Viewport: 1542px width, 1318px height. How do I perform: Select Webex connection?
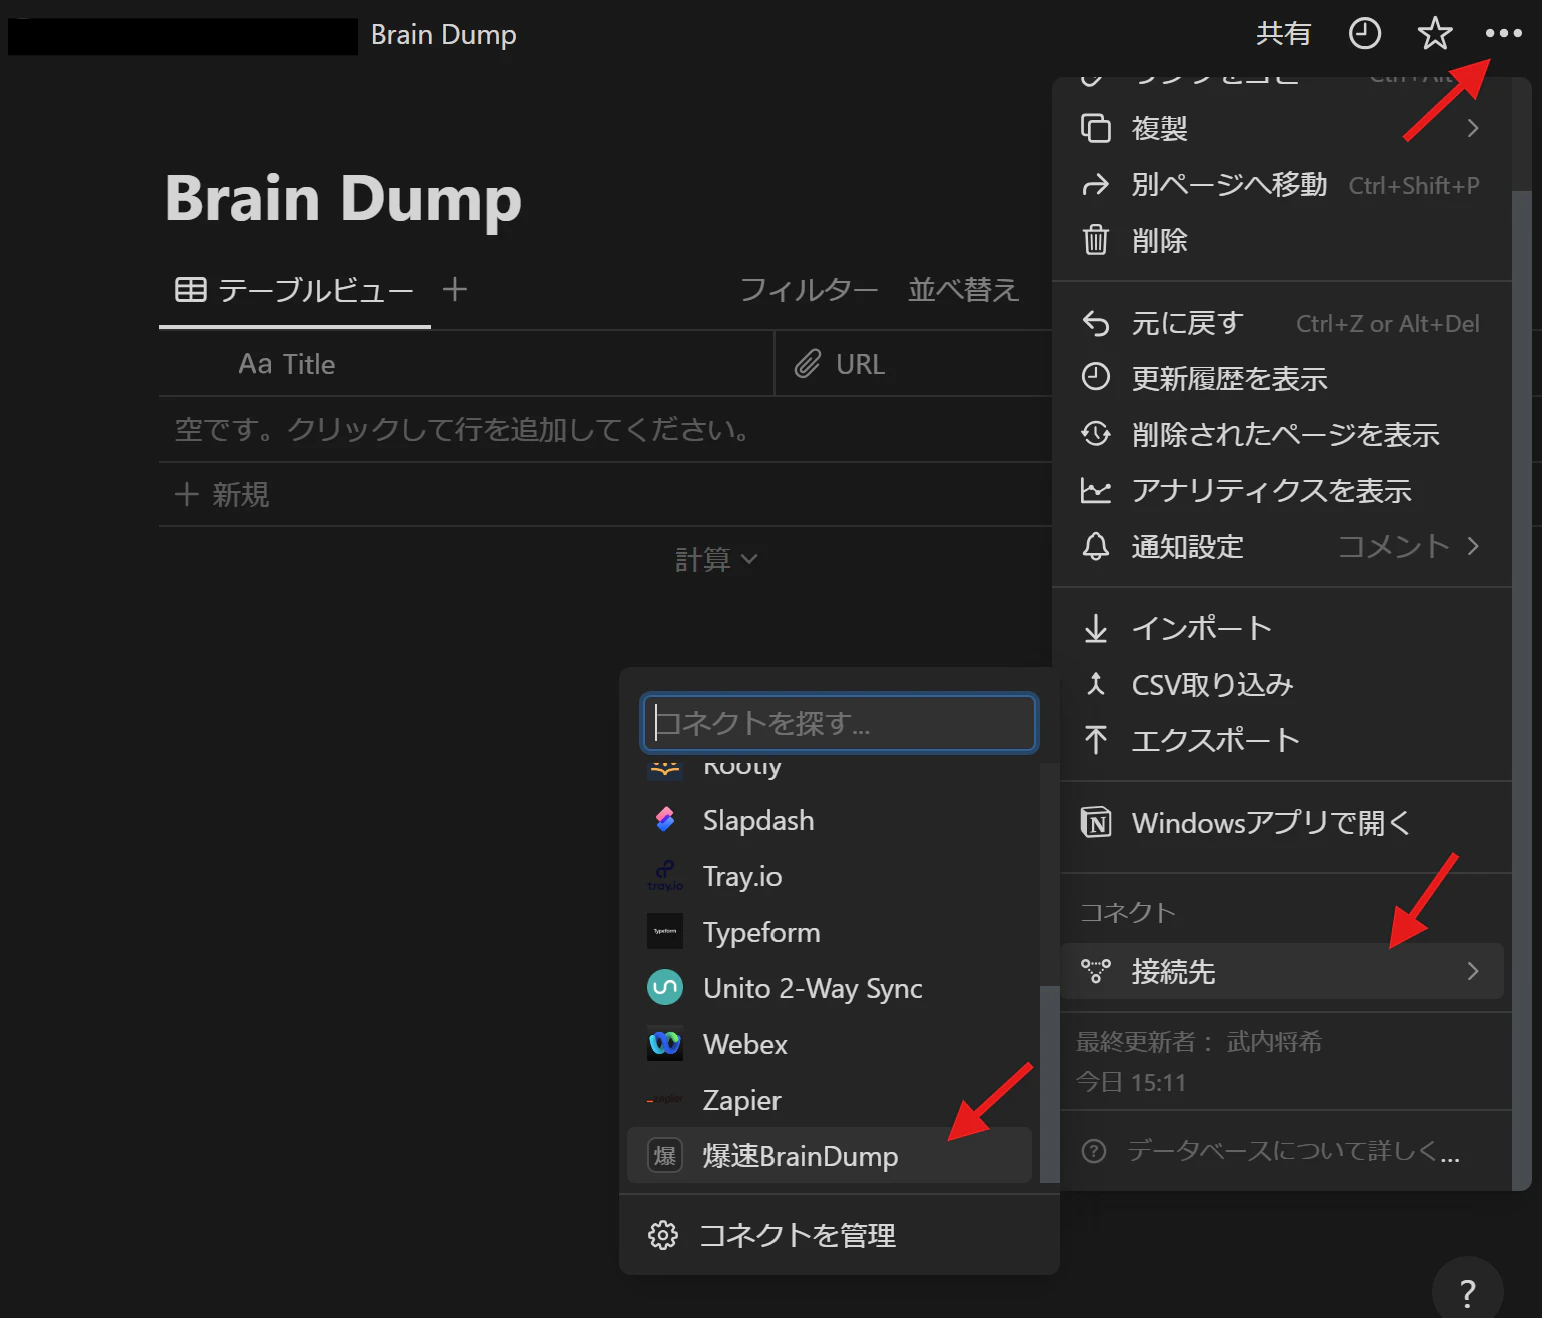[x=829, y=1044]
